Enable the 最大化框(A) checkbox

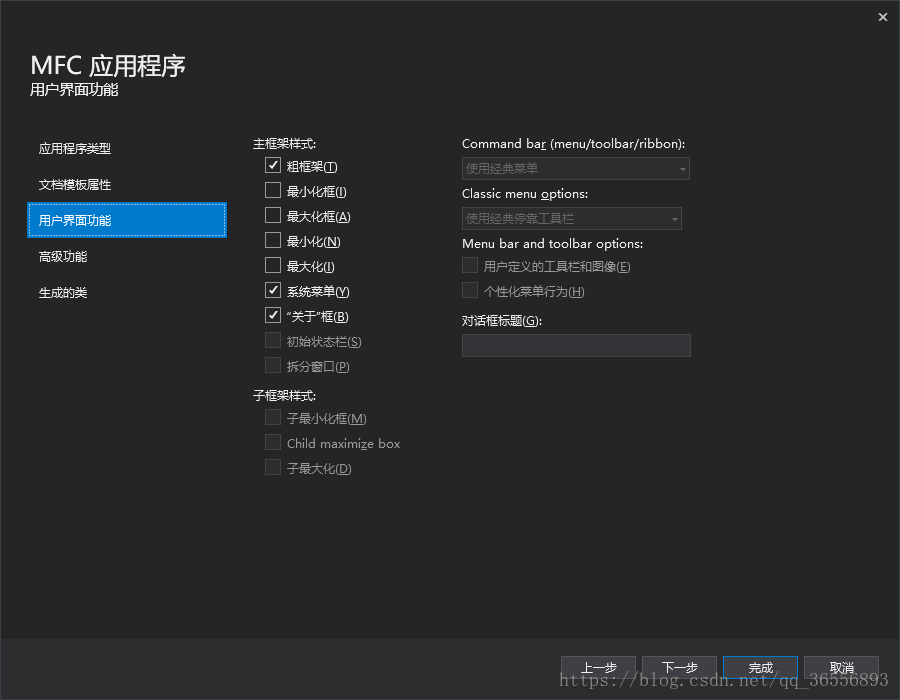tap(273, 215)
